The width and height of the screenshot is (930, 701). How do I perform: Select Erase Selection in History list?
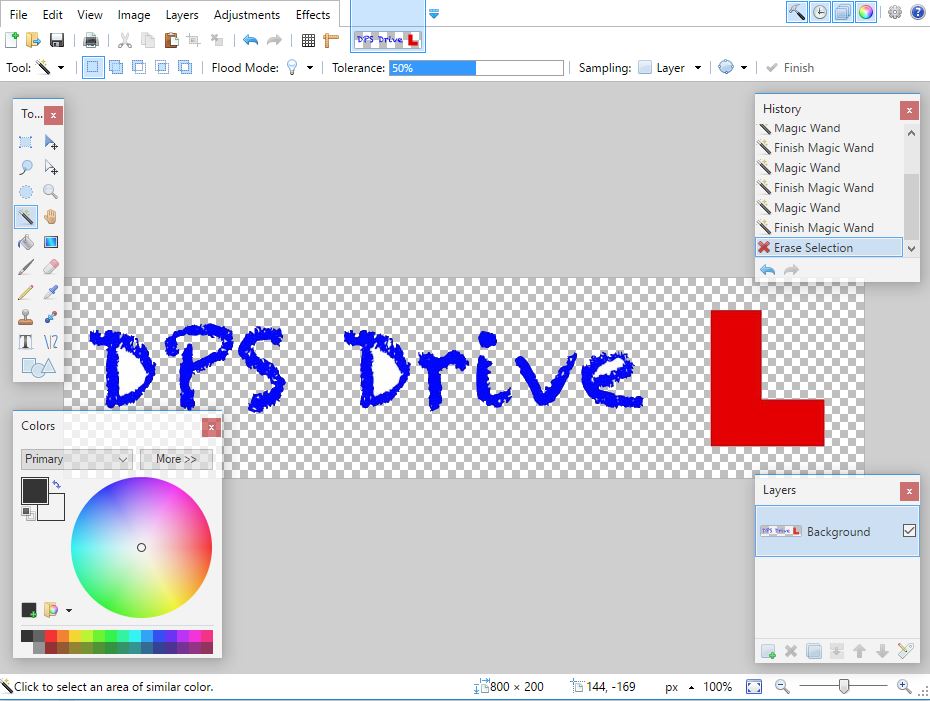pos(812,248)
